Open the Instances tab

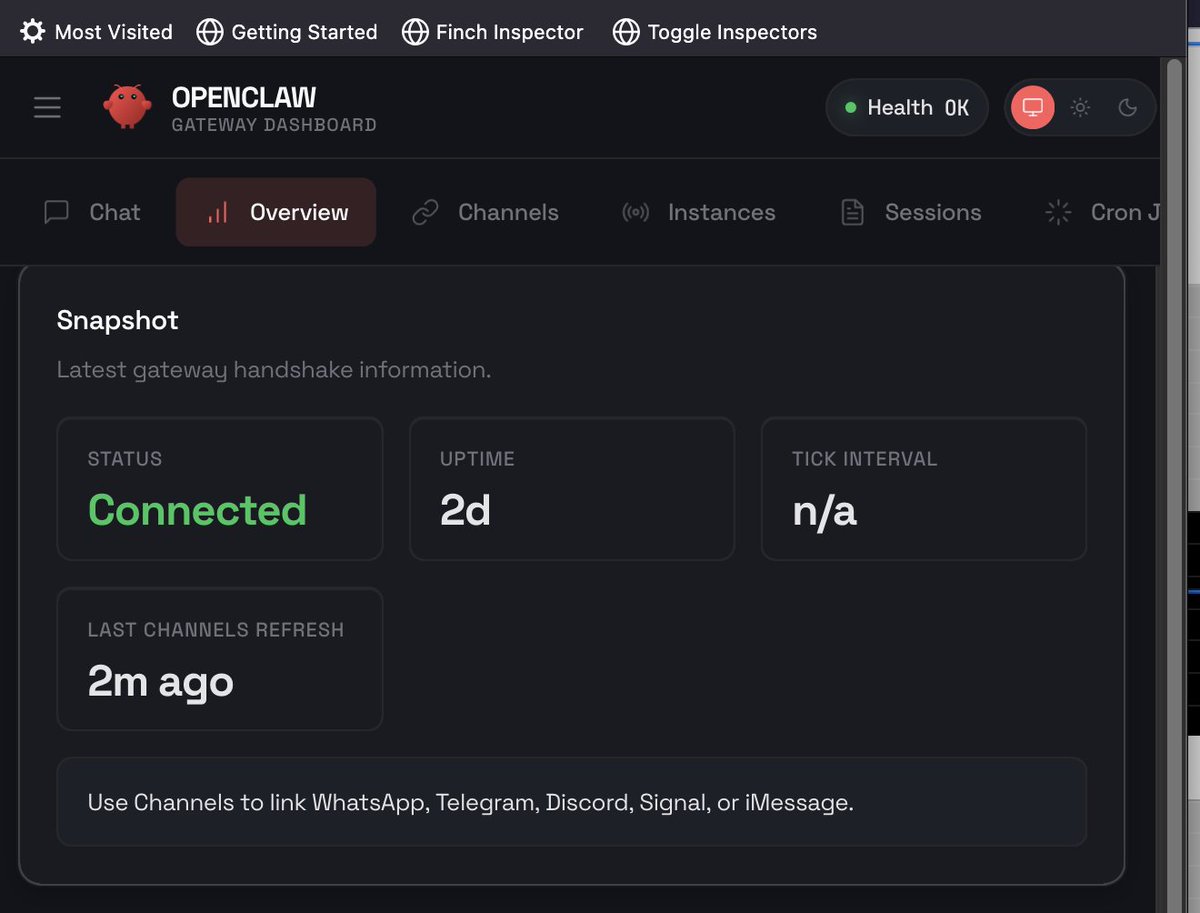click(699, 212)
